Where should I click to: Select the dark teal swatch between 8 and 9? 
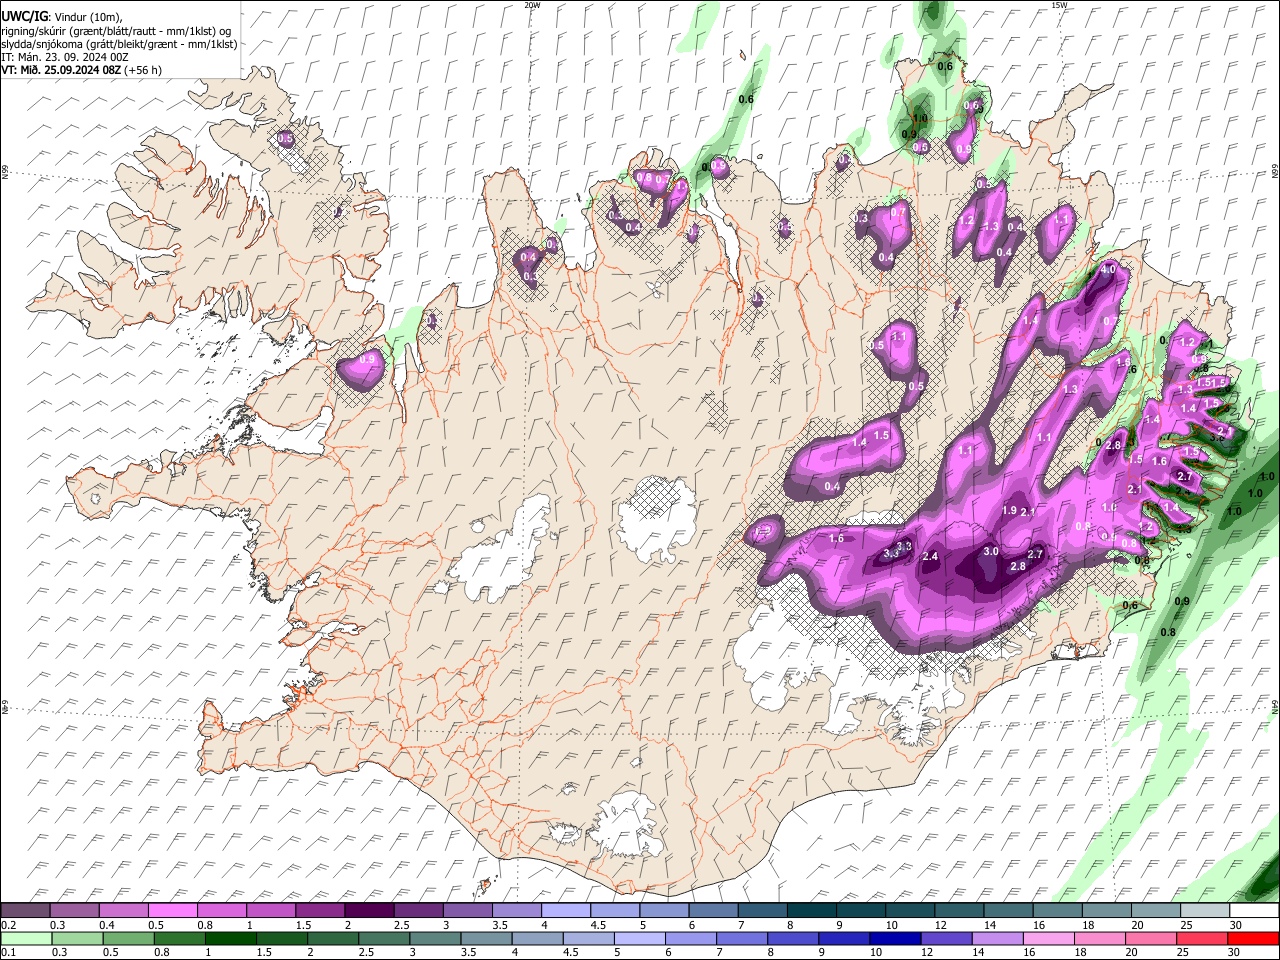(x=812, y=911)
